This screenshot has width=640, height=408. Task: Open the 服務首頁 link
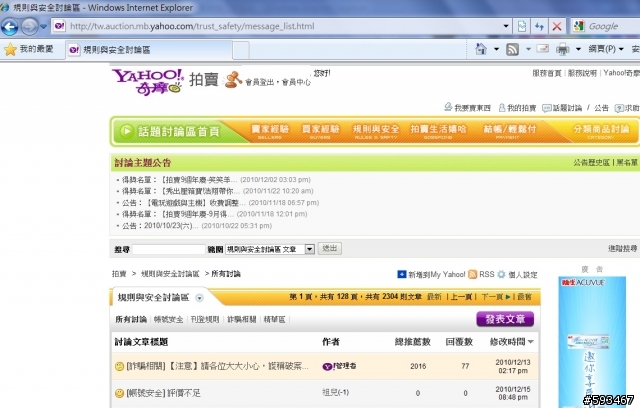(547, 73)
